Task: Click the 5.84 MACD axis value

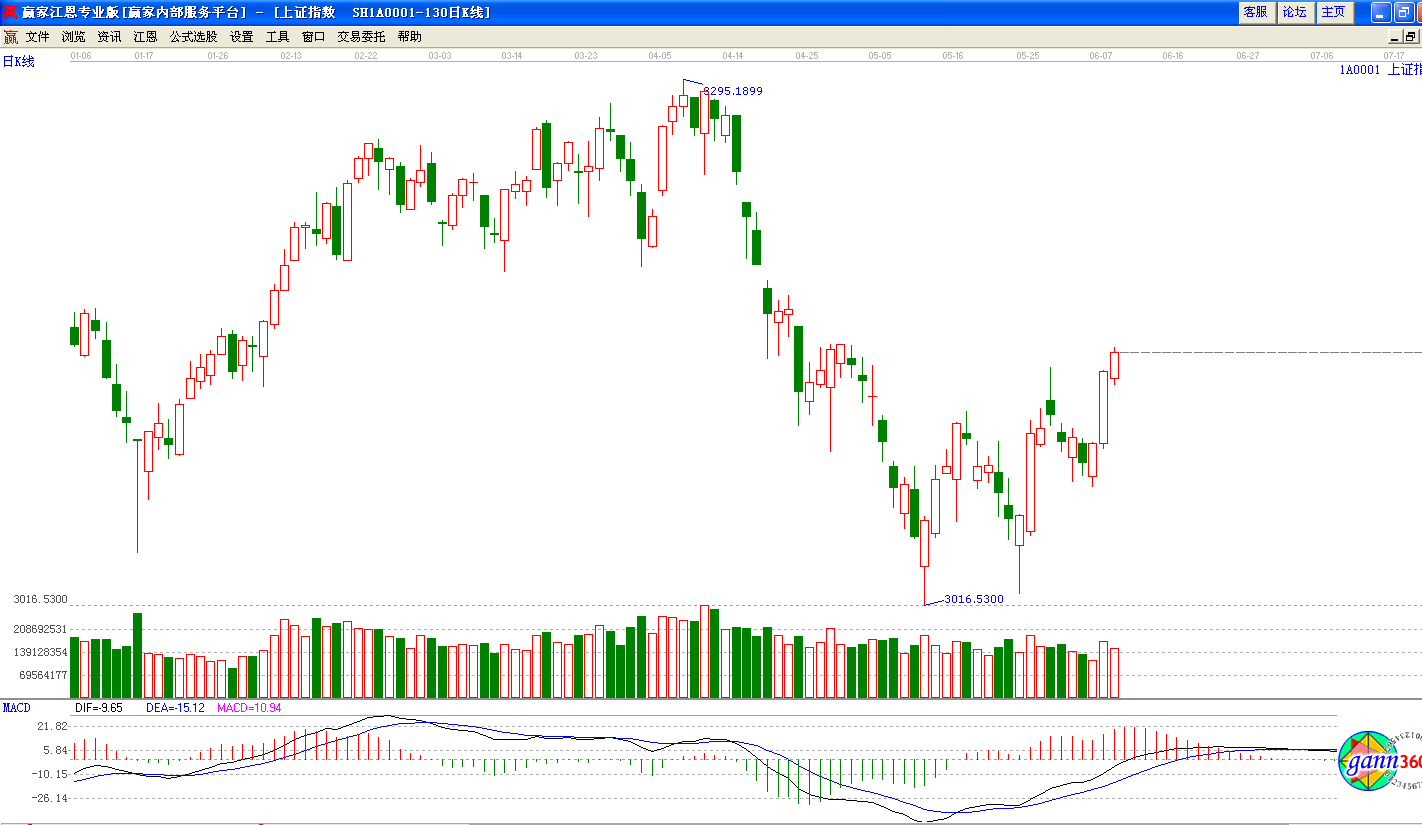Action: (x=56, y=750)
